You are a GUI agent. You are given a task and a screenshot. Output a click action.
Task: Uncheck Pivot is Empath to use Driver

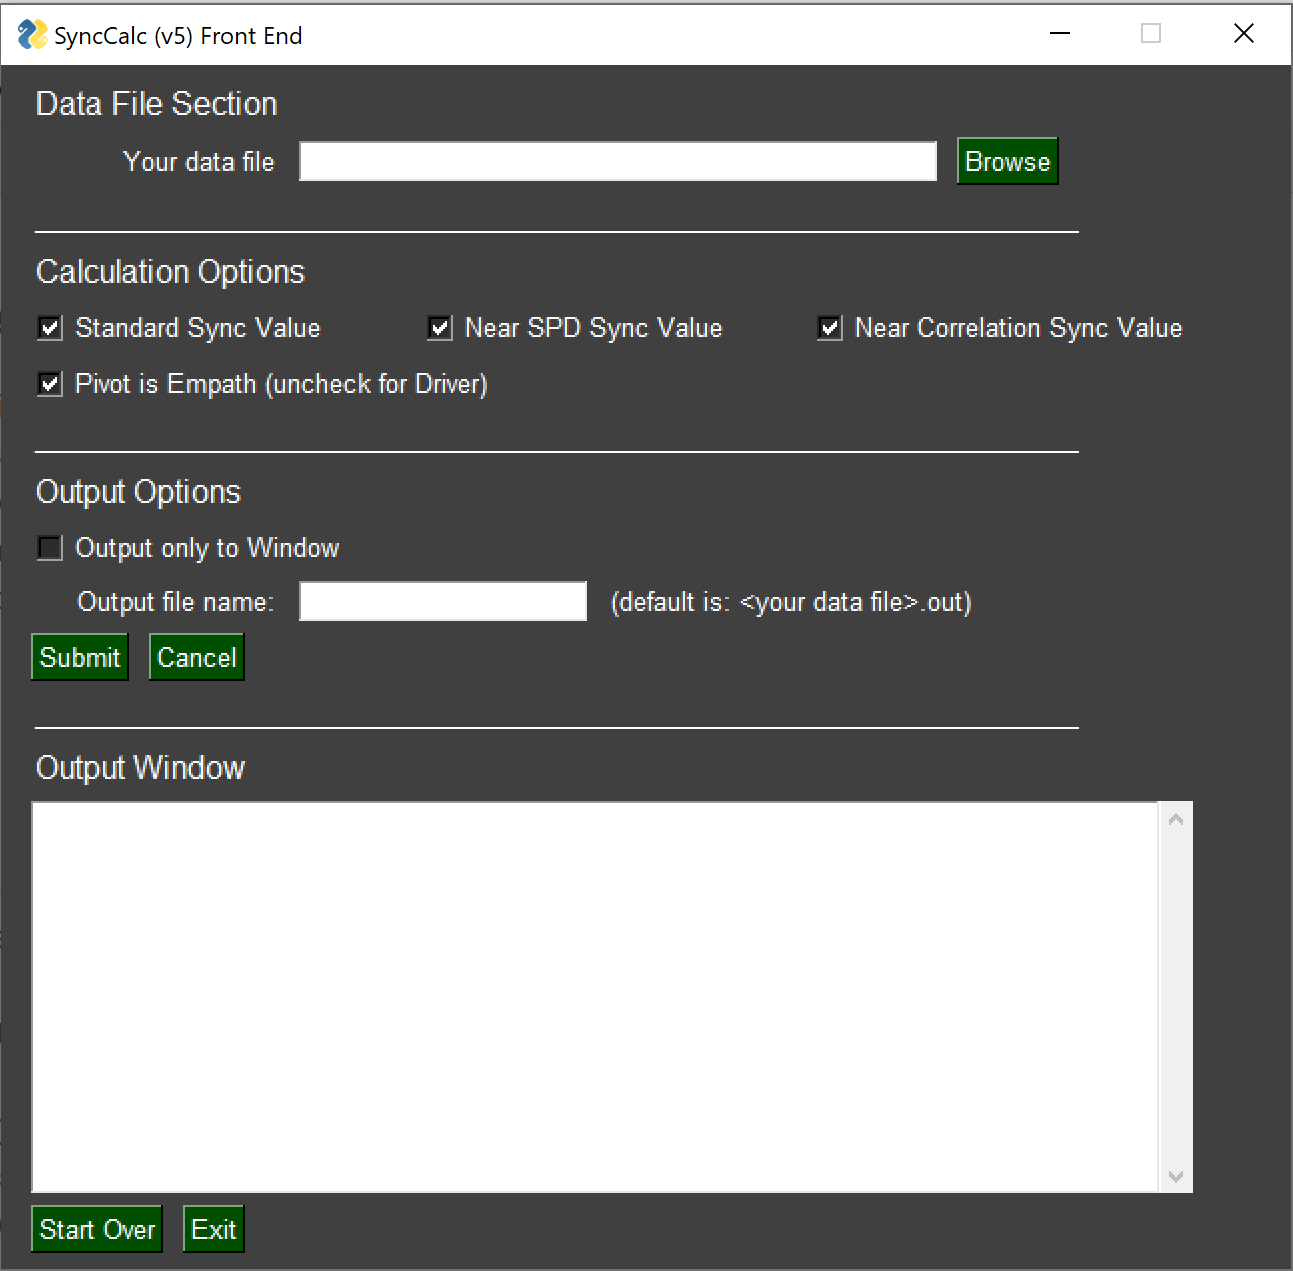tap(49, 384)
